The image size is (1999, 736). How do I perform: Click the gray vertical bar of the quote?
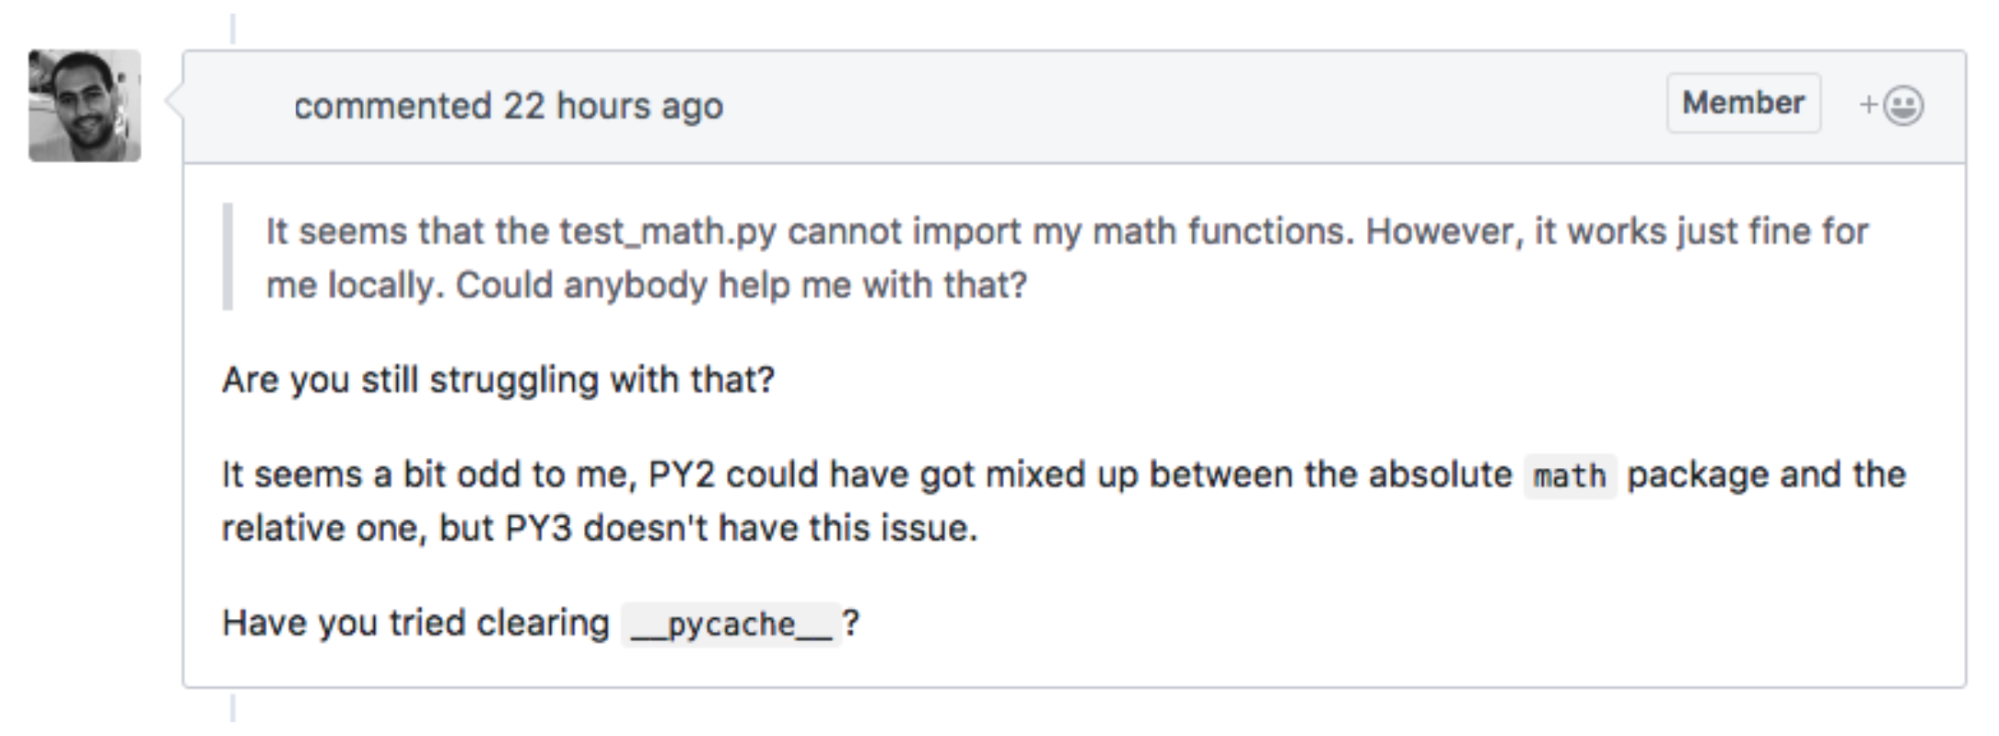click(228, 257)
